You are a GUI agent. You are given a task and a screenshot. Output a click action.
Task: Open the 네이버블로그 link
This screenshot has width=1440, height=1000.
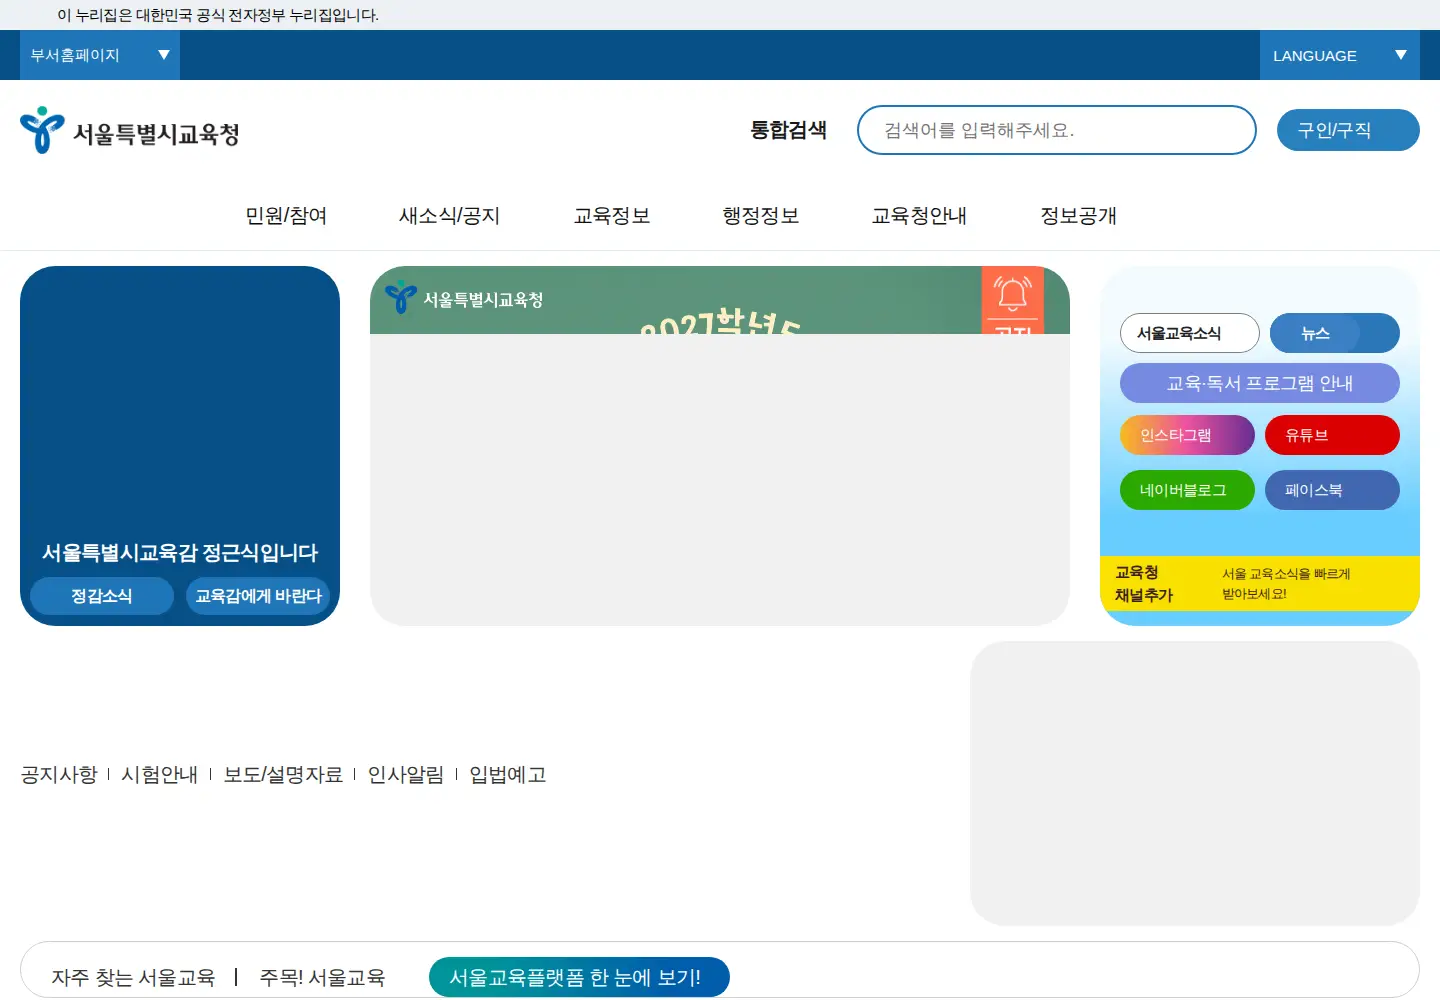[x=1187, y=490]
